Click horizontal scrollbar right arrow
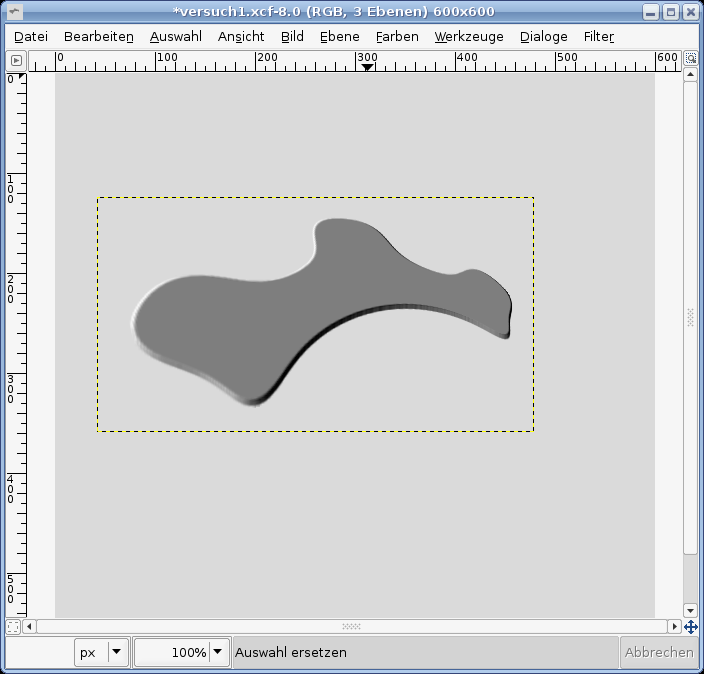704x674 pixels. [674, 626]
